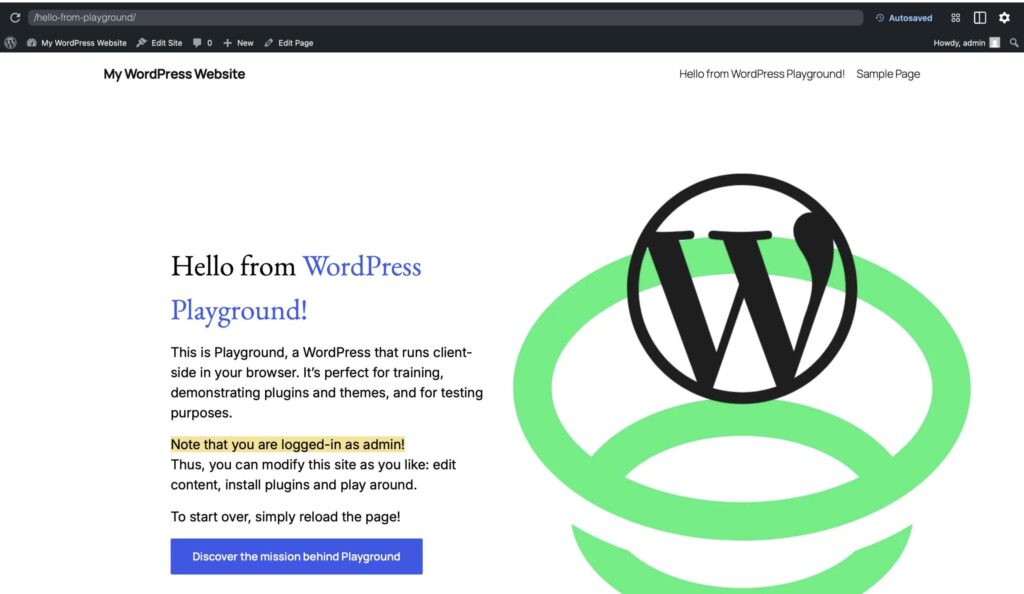Click the Autosaved status indicator
The height and width of the screenshot is (594, 1024).
(x=904, y=18)
